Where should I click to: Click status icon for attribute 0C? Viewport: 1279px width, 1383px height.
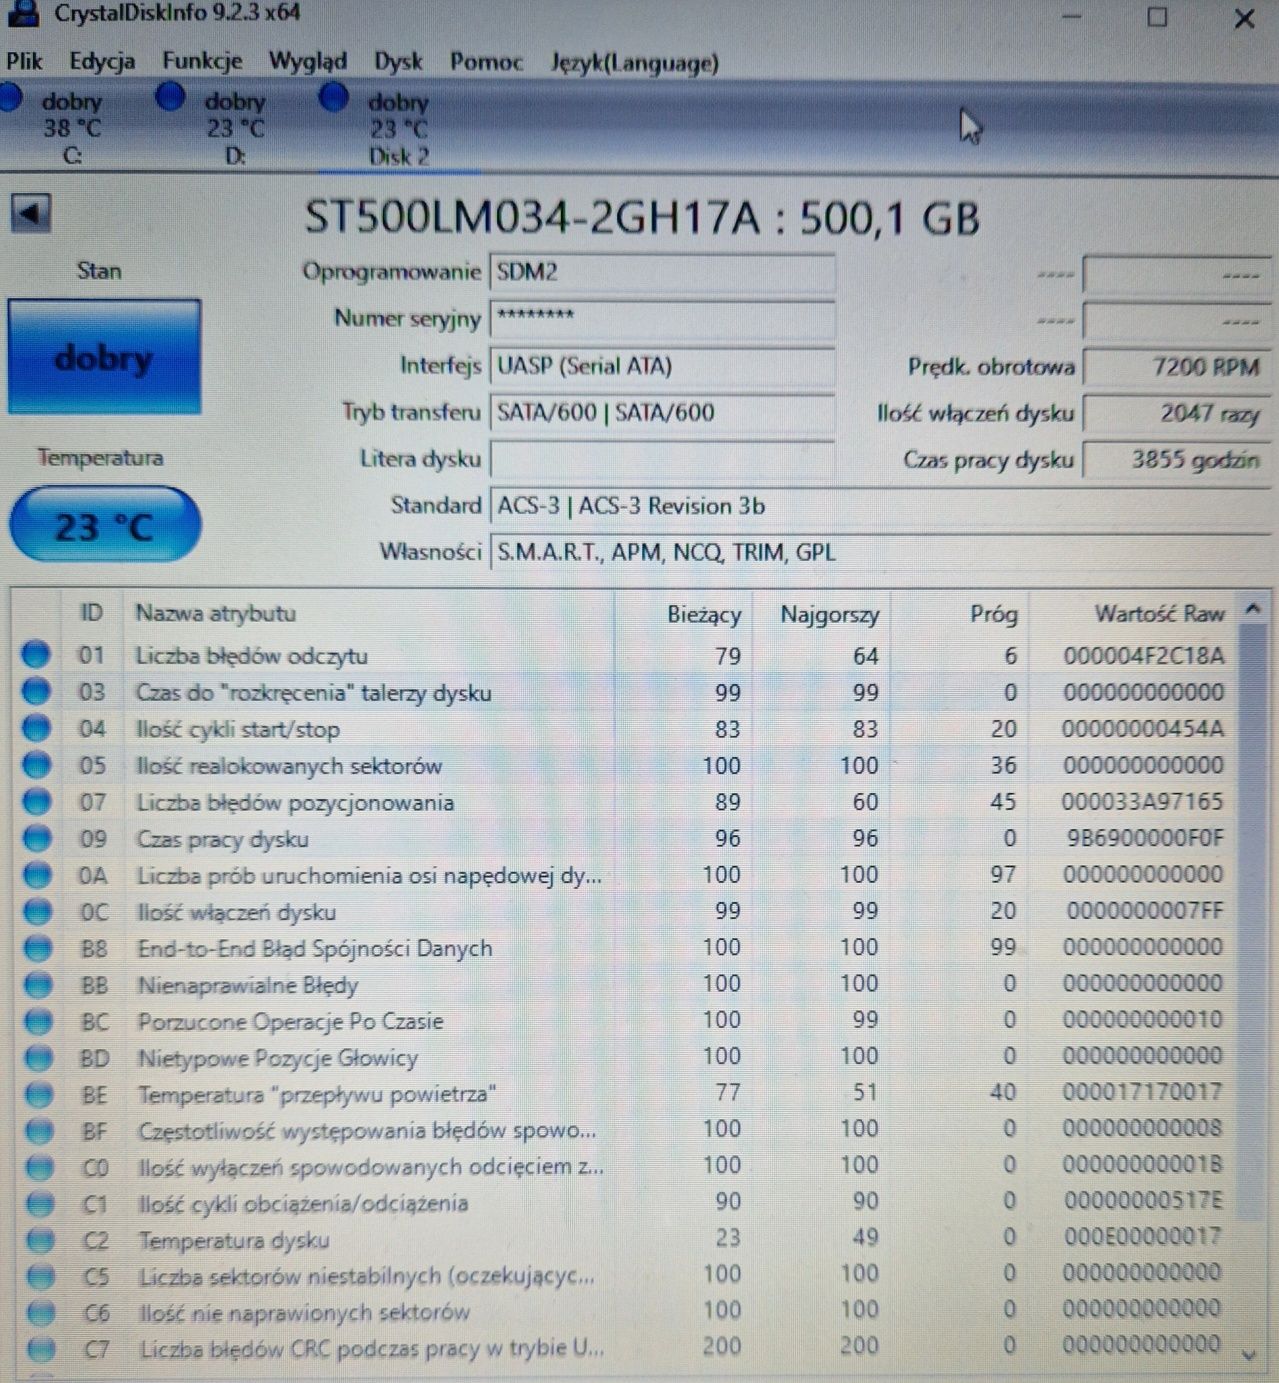[x=37, y=911]
